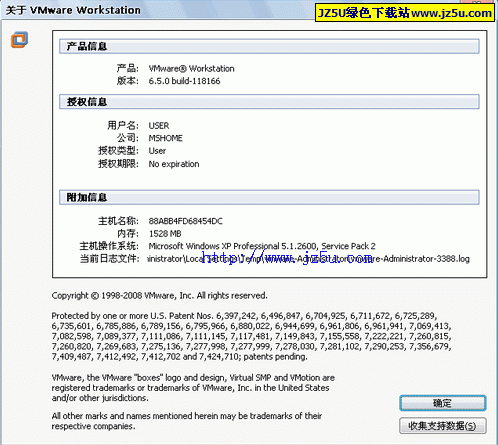This screenshot has height=445, width=498.
Task: Click the VMware Workstation boxes logo icon
Action: tap(19, 40)
